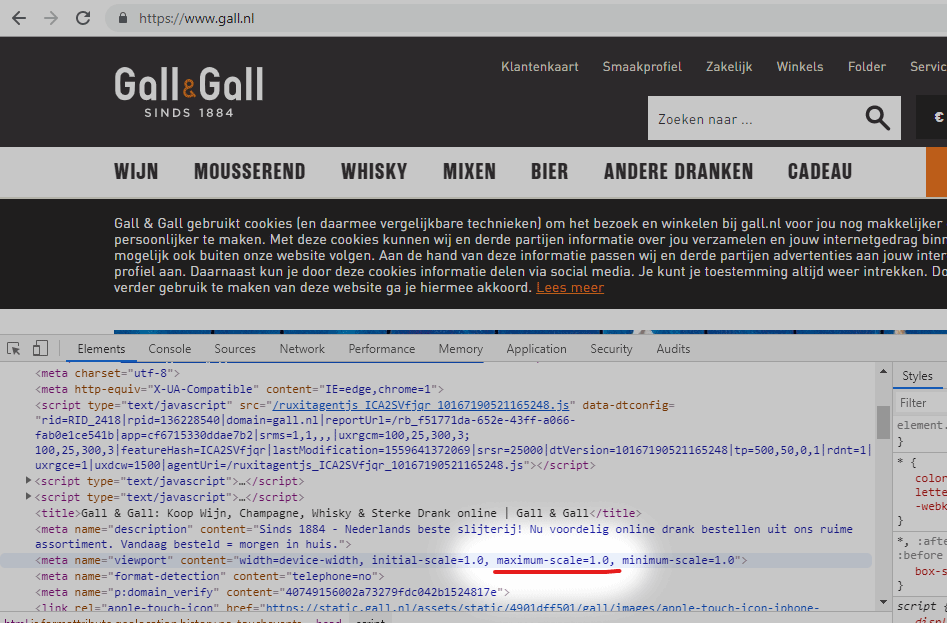Open the WHISKY category menu
Screen dimensions: 947x623
(x=374, y=171)
